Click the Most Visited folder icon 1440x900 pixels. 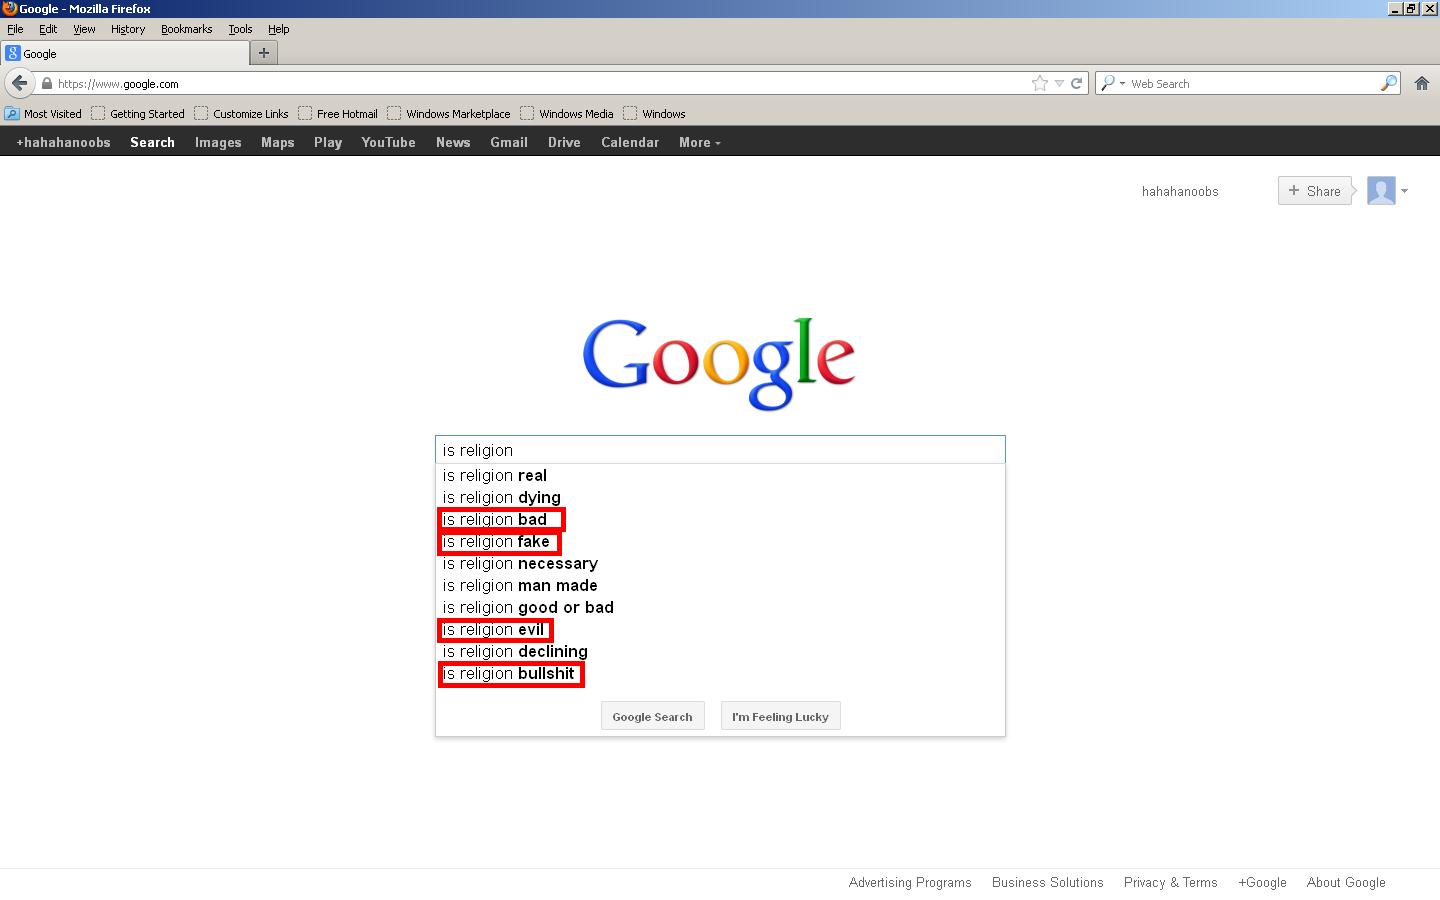tap(11, 113)
